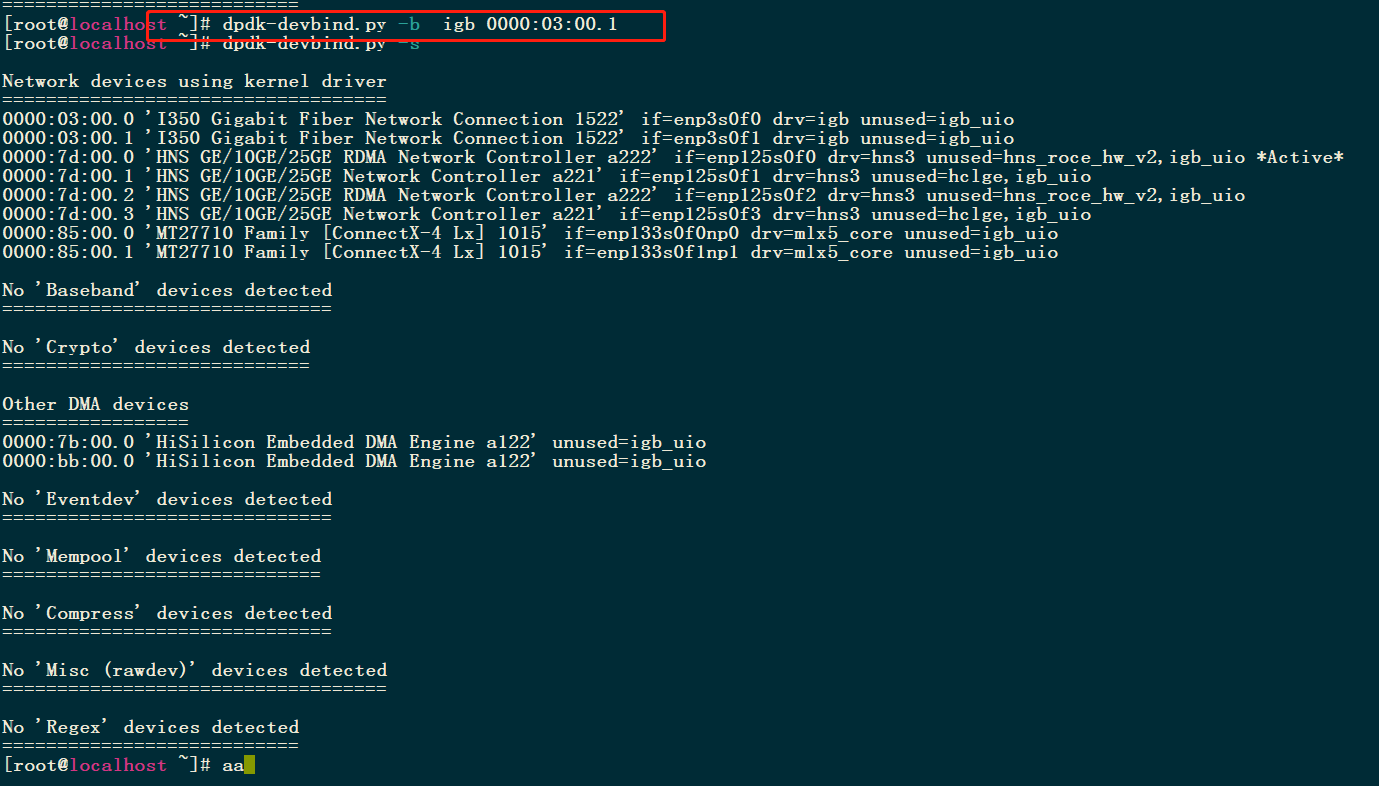Click the "No 'Misc (rawdev)' devices detected" line
This screenshot has height=786, width=1379.
[x=194, y=670]
